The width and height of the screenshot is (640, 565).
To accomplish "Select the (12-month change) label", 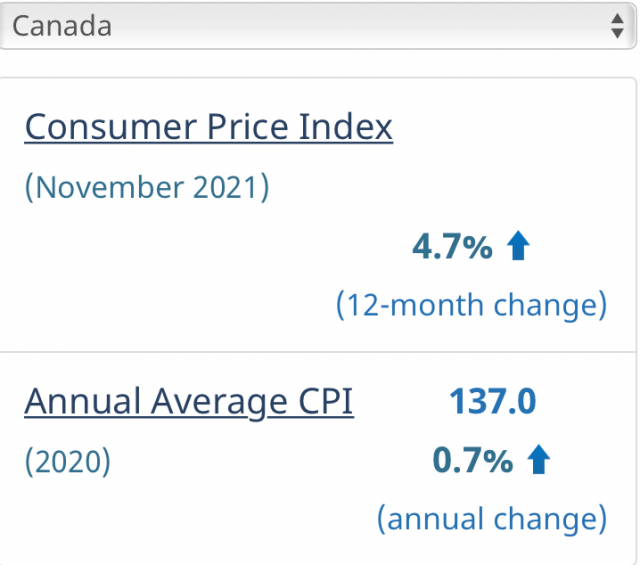I will [471, 304].
